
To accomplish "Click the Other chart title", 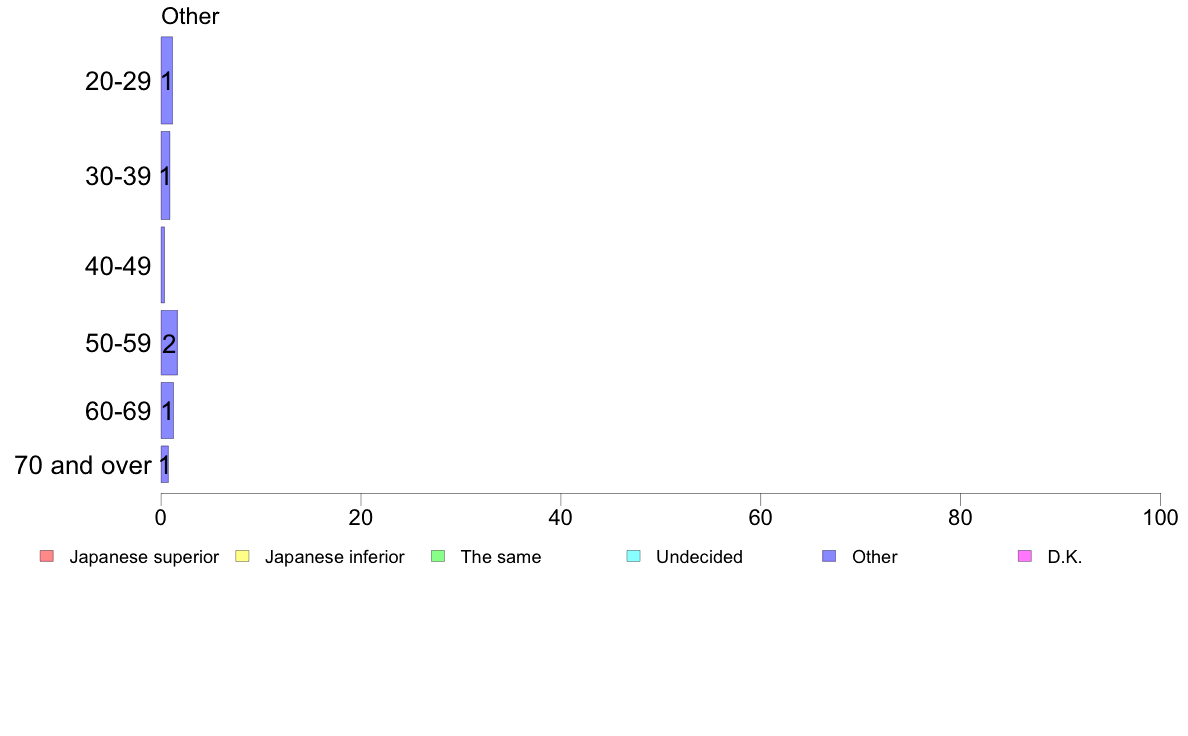I will pos(190,16).
